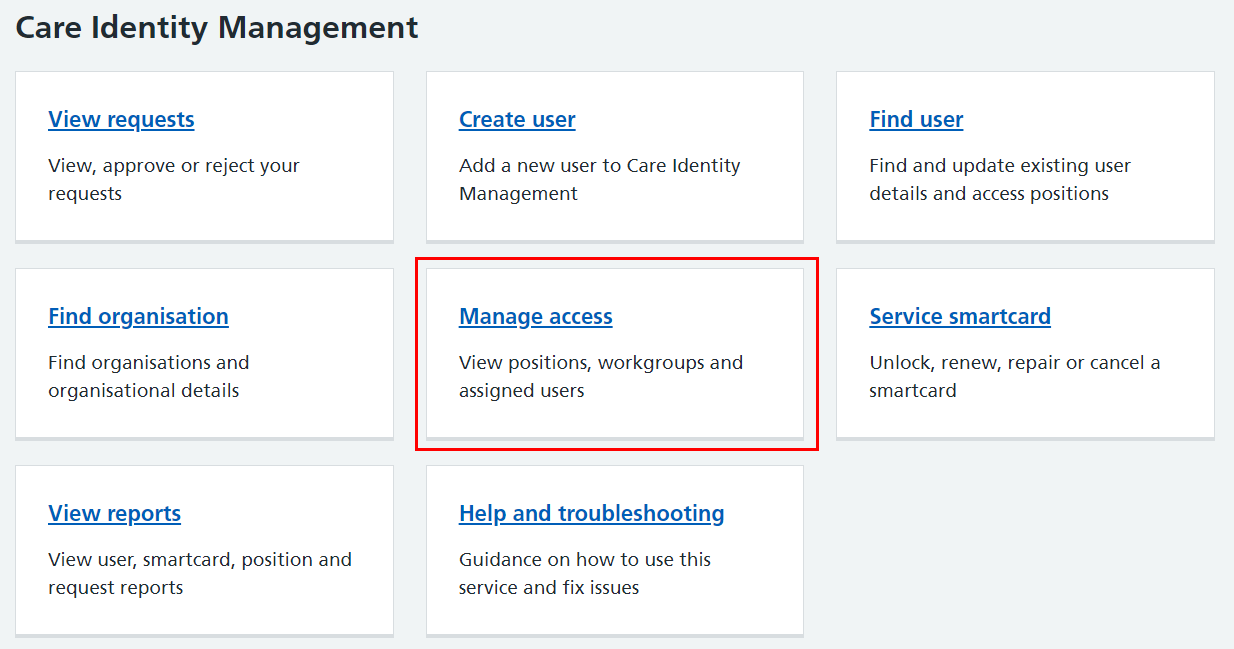Click text 'View user, smartcard, position and request reports'
Image resolution: width=1234 pixels, height=649 pixels.
pyautogui.click(x=200, y=574)
